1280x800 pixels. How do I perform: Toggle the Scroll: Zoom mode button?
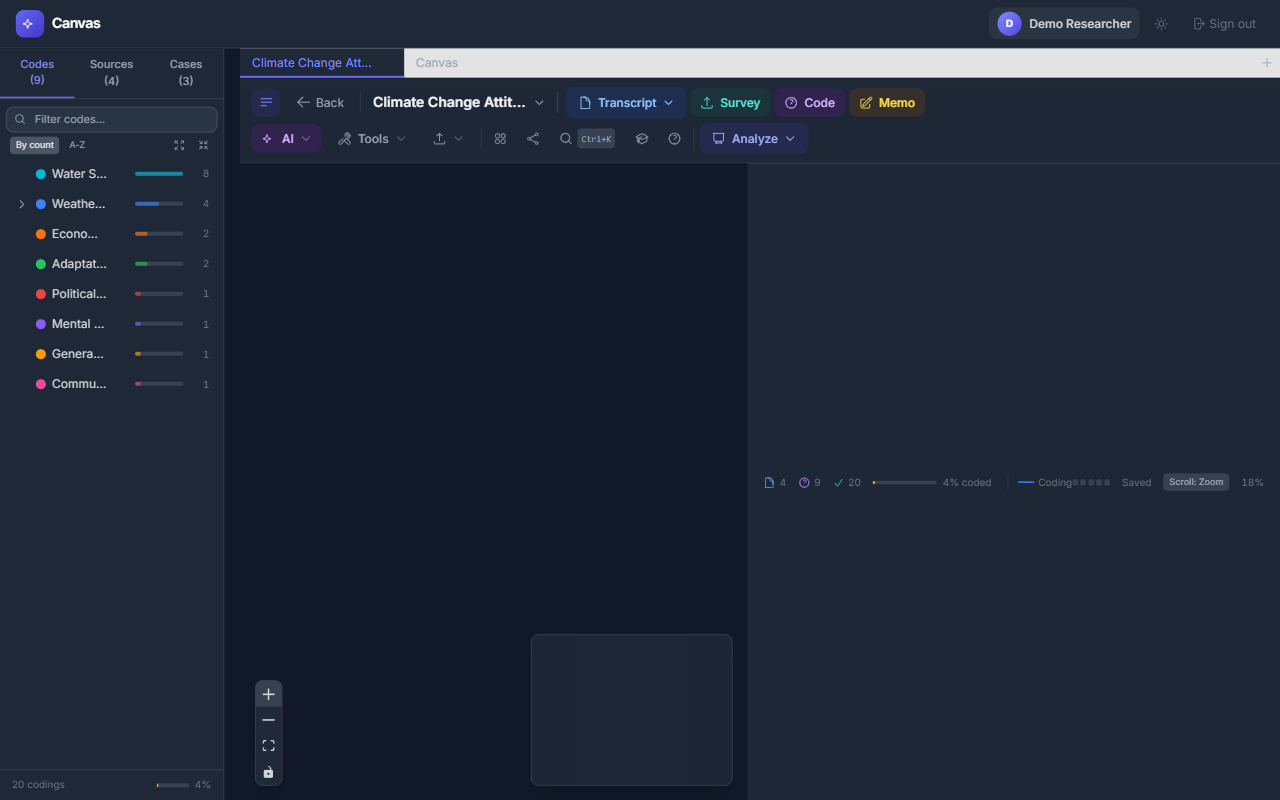(x=1196, y=482)
